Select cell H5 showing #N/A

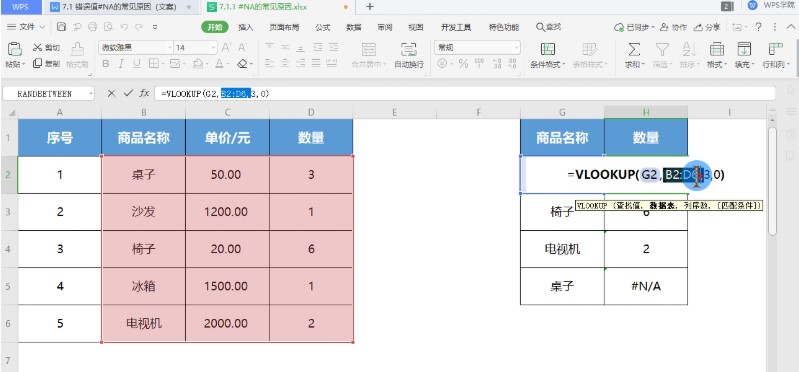point(646,286)
